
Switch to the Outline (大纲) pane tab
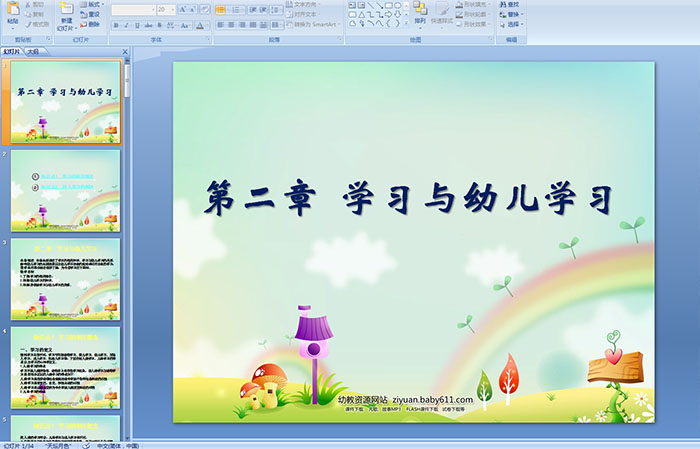pos(33,52)
